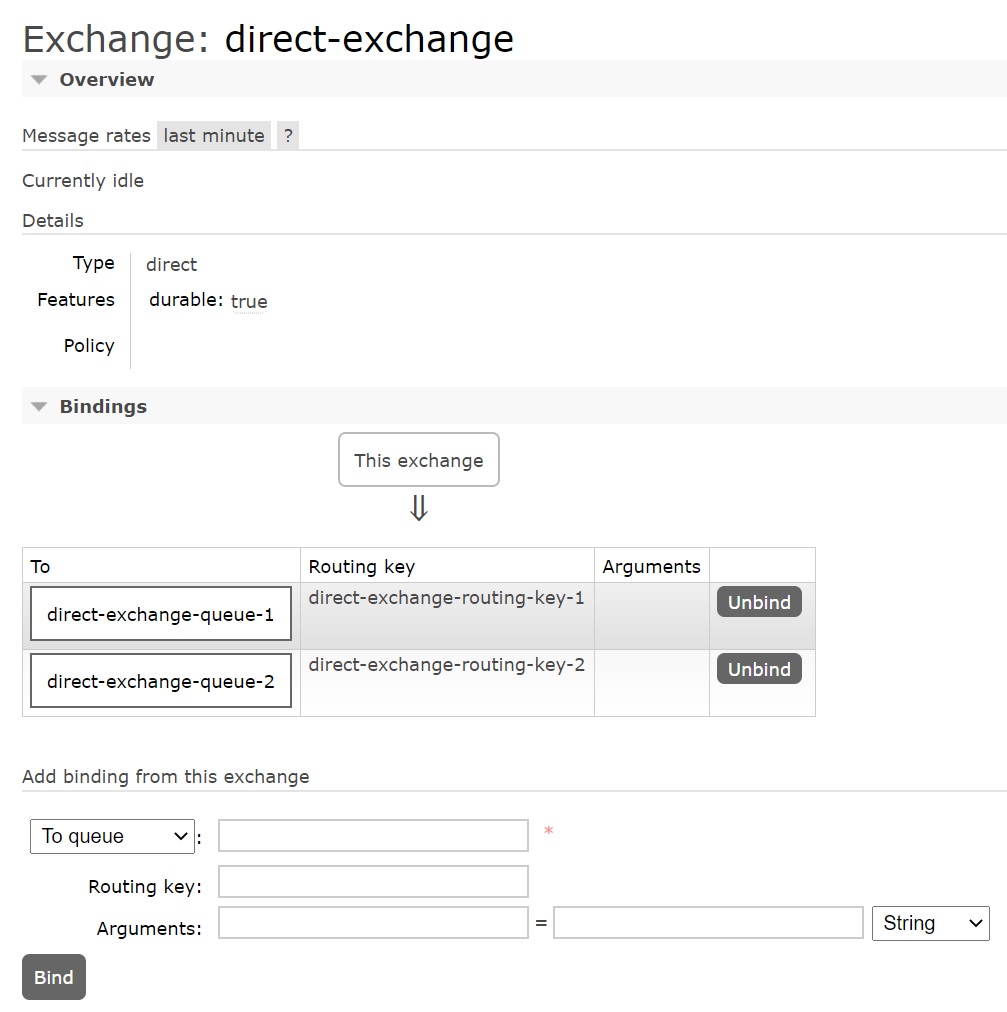Screen dimensions: 1007x1012
Task: Click the Arguments key input field
Action: pyautogui.click(x=373, y=923)
